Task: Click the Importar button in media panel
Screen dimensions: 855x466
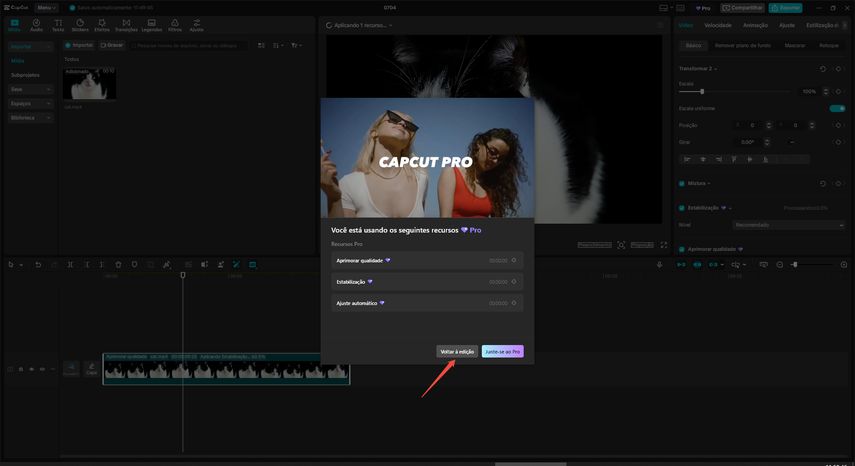Action: pos(79,45)
